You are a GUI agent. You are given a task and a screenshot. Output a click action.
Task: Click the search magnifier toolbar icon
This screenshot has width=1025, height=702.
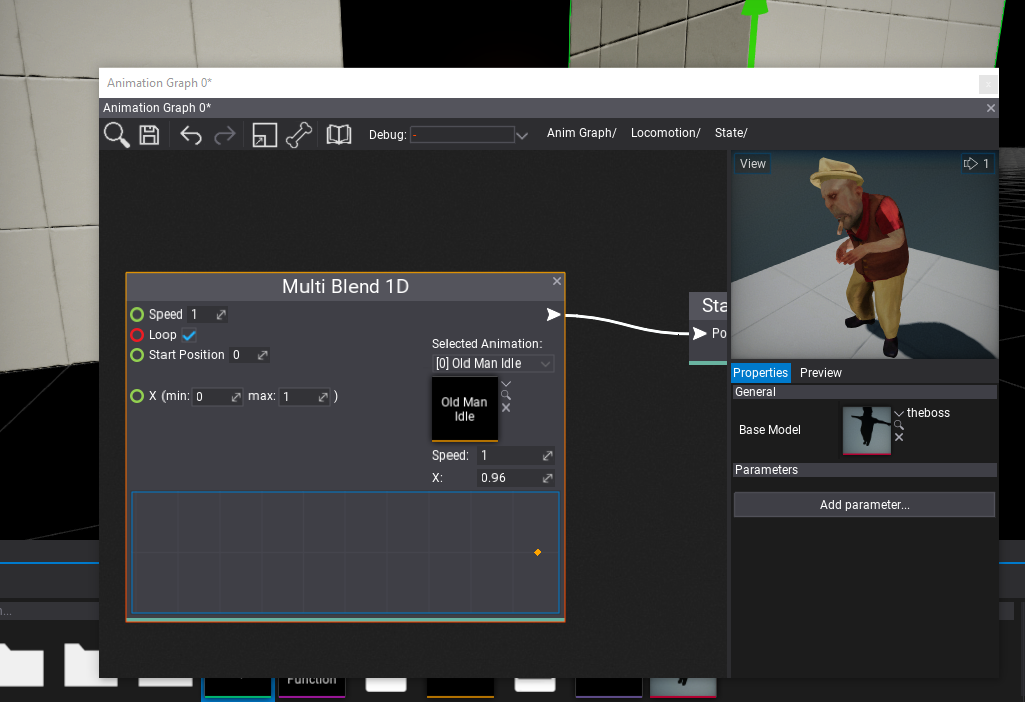[117, 135]
